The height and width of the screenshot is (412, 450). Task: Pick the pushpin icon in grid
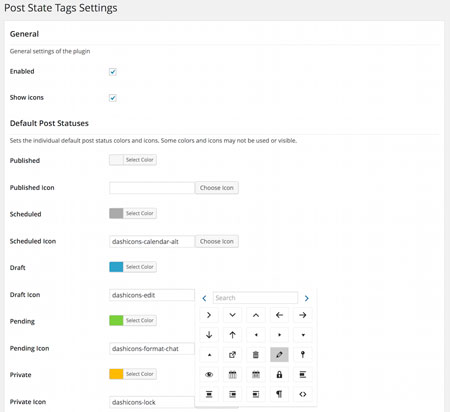click(303, 355)
